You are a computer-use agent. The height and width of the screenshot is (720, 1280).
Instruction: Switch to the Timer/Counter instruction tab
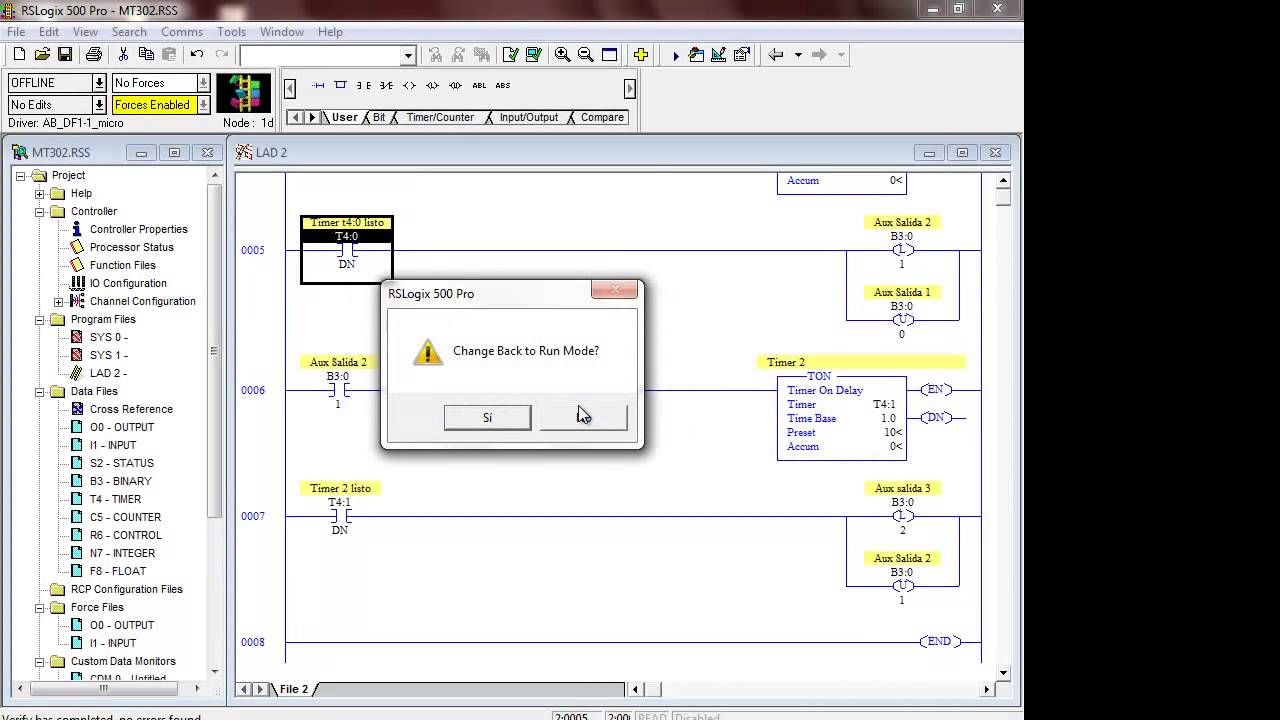(440, 118)
